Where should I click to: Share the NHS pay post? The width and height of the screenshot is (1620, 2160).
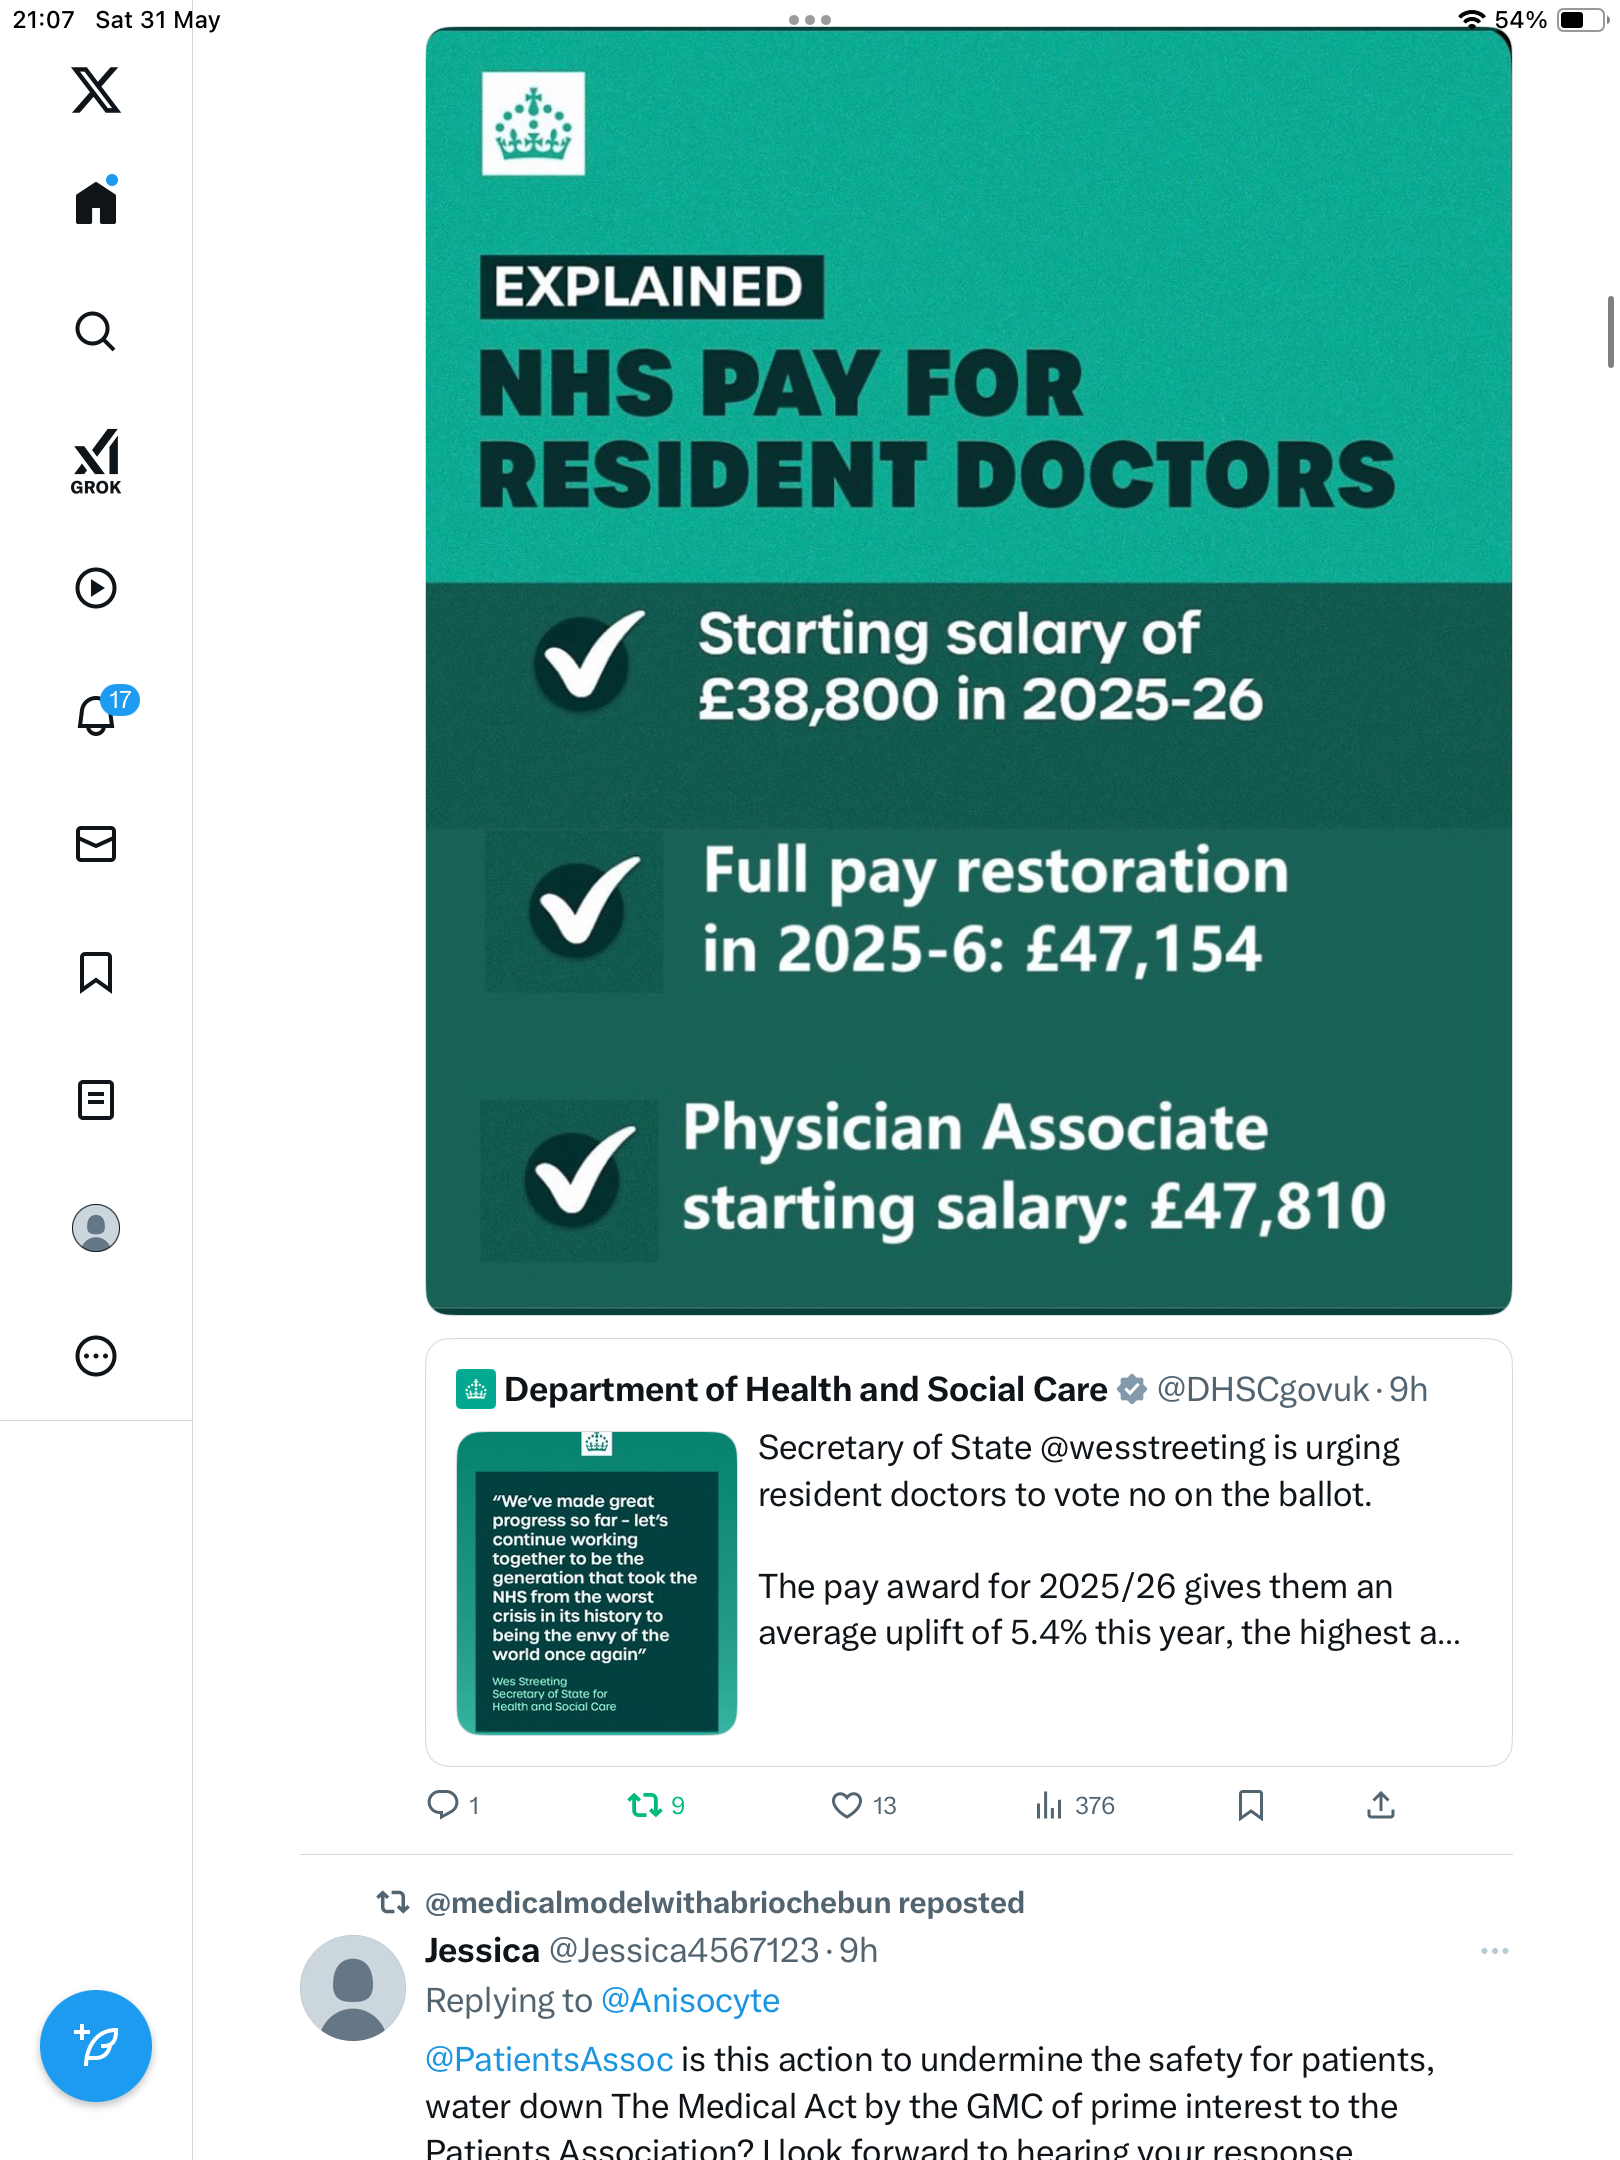[x=1380, y=1805]
